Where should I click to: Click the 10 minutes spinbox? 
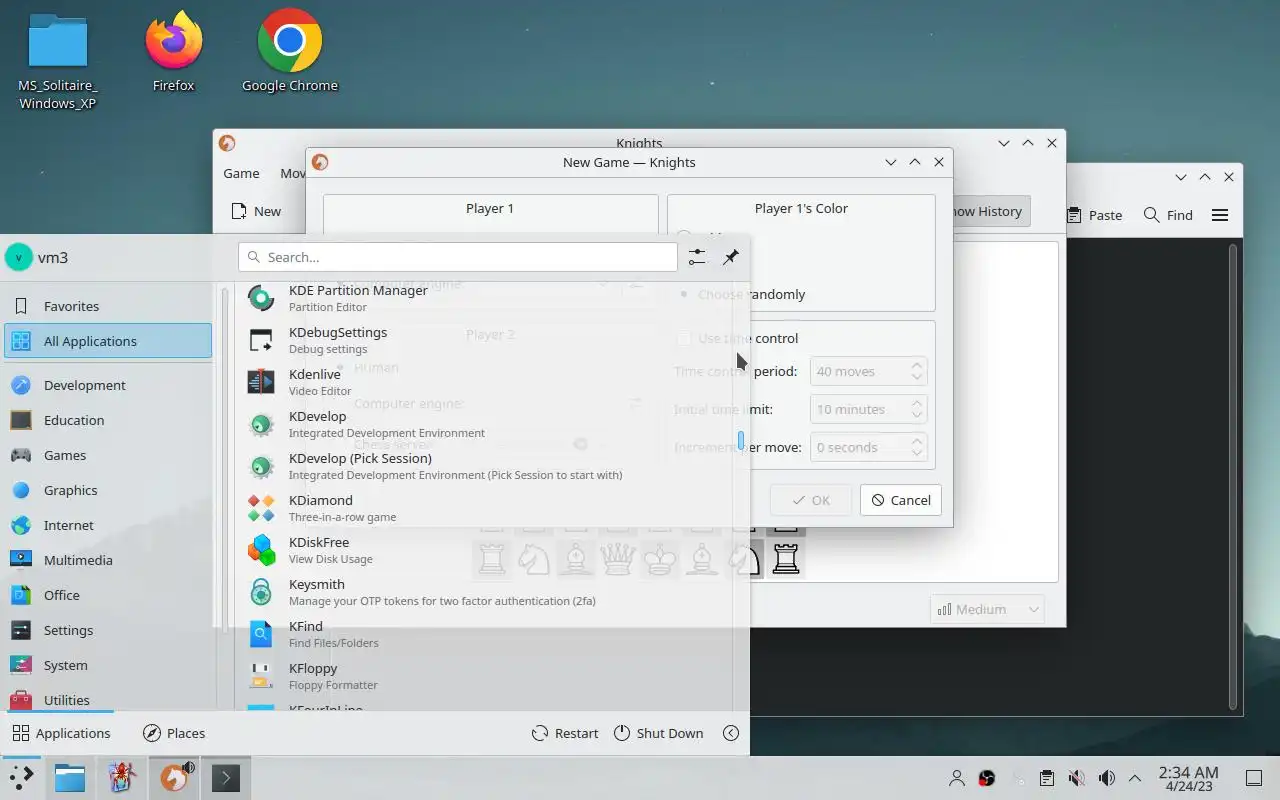[x=868, y=409]
